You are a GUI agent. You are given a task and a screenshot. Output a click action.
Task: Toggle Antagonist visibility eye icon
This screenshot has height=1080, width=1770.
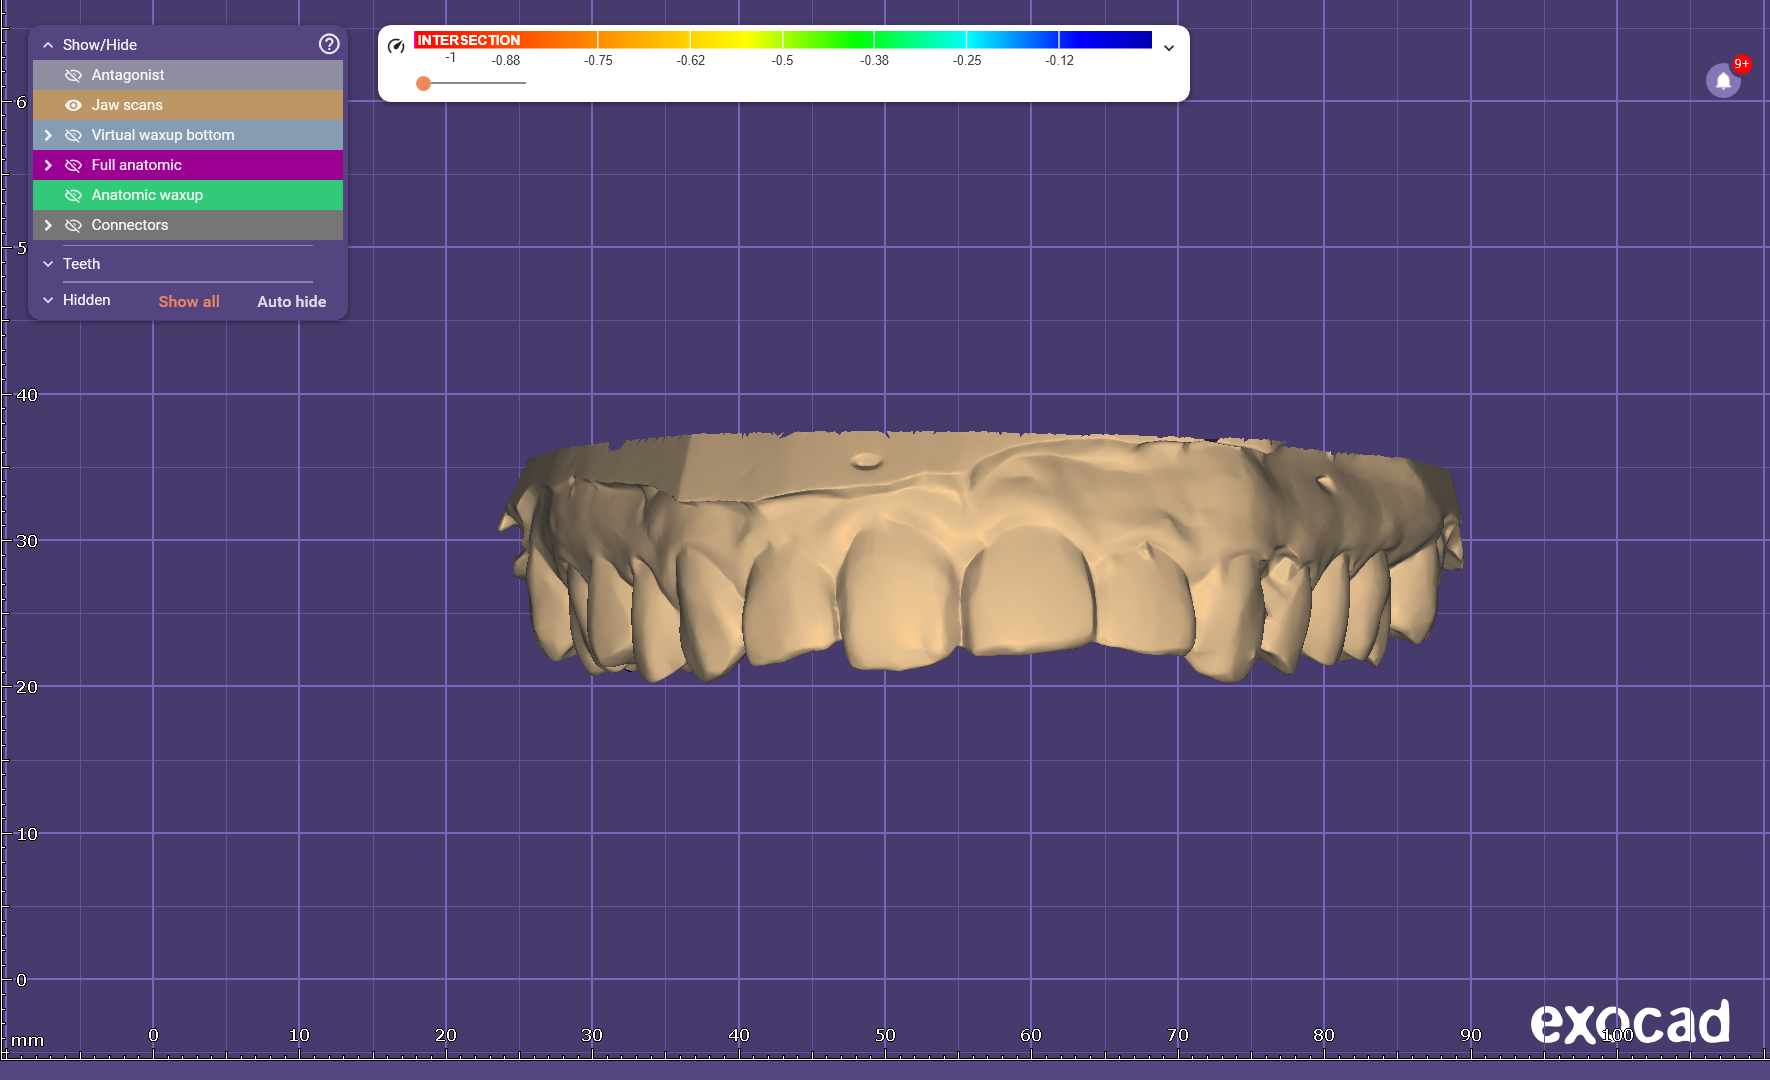73,75
